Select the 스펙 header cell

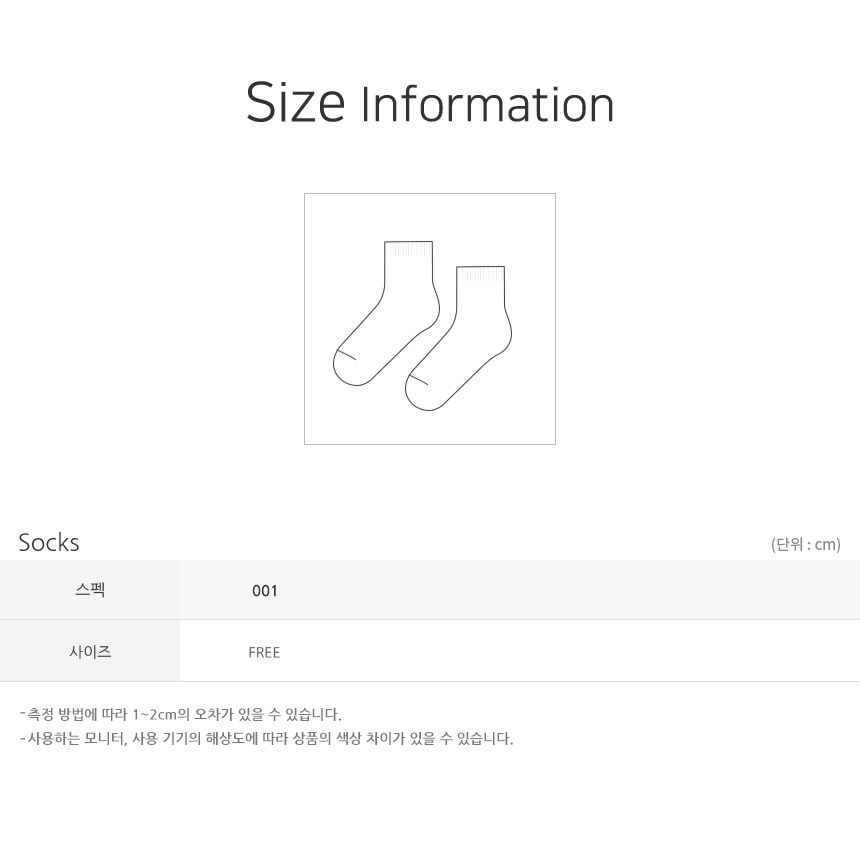(x=90, y=590)
